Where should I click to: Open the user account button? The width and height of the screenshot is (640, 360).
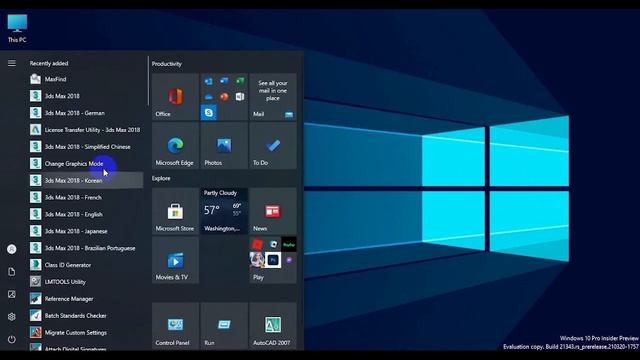coord(12,249)
